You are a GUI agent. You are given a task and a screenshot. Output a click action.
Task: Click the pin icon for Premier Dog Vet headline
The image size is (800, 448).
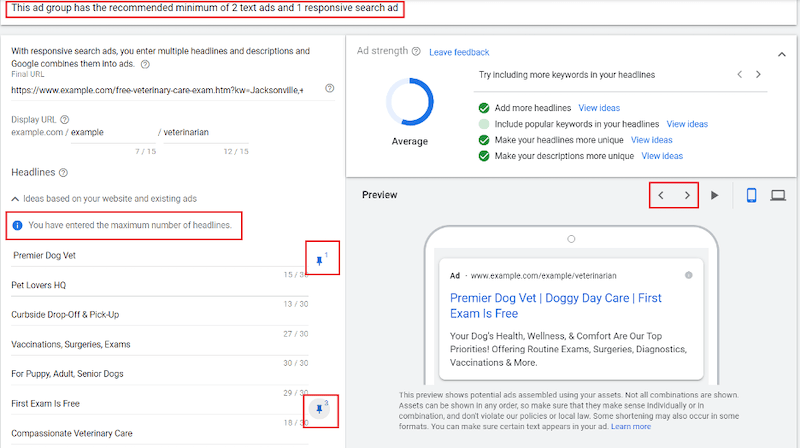click(x=319, y=261)
